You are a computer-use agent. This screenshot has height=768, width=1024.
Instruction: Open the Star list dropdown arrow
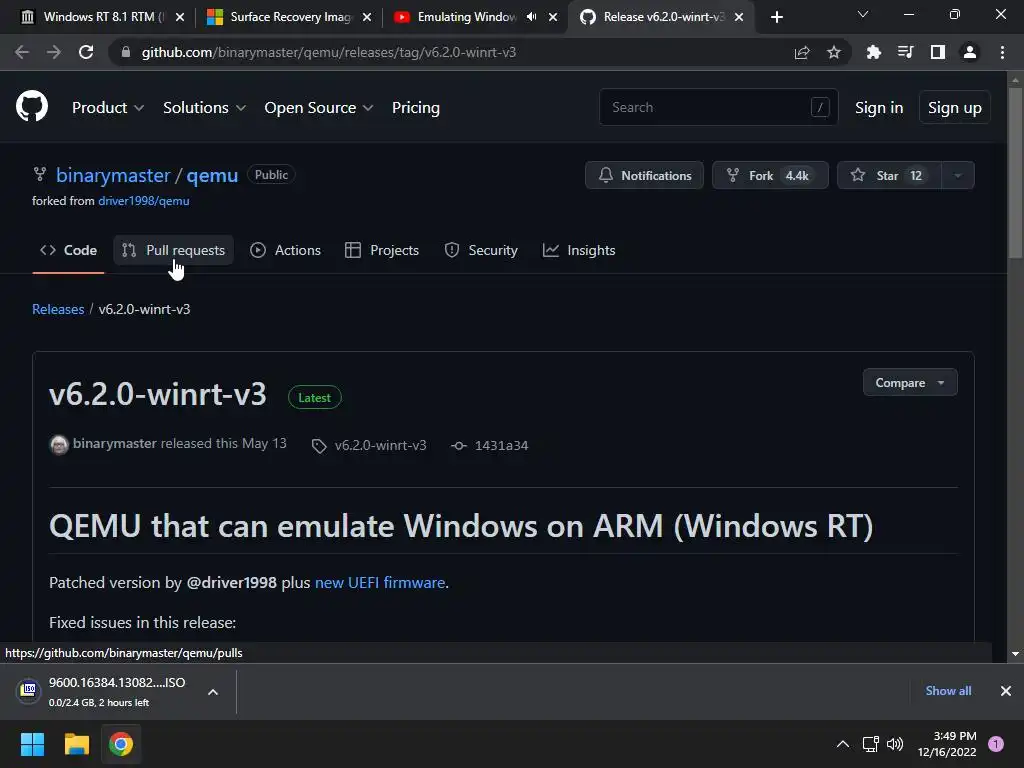(x=957, y=175)
